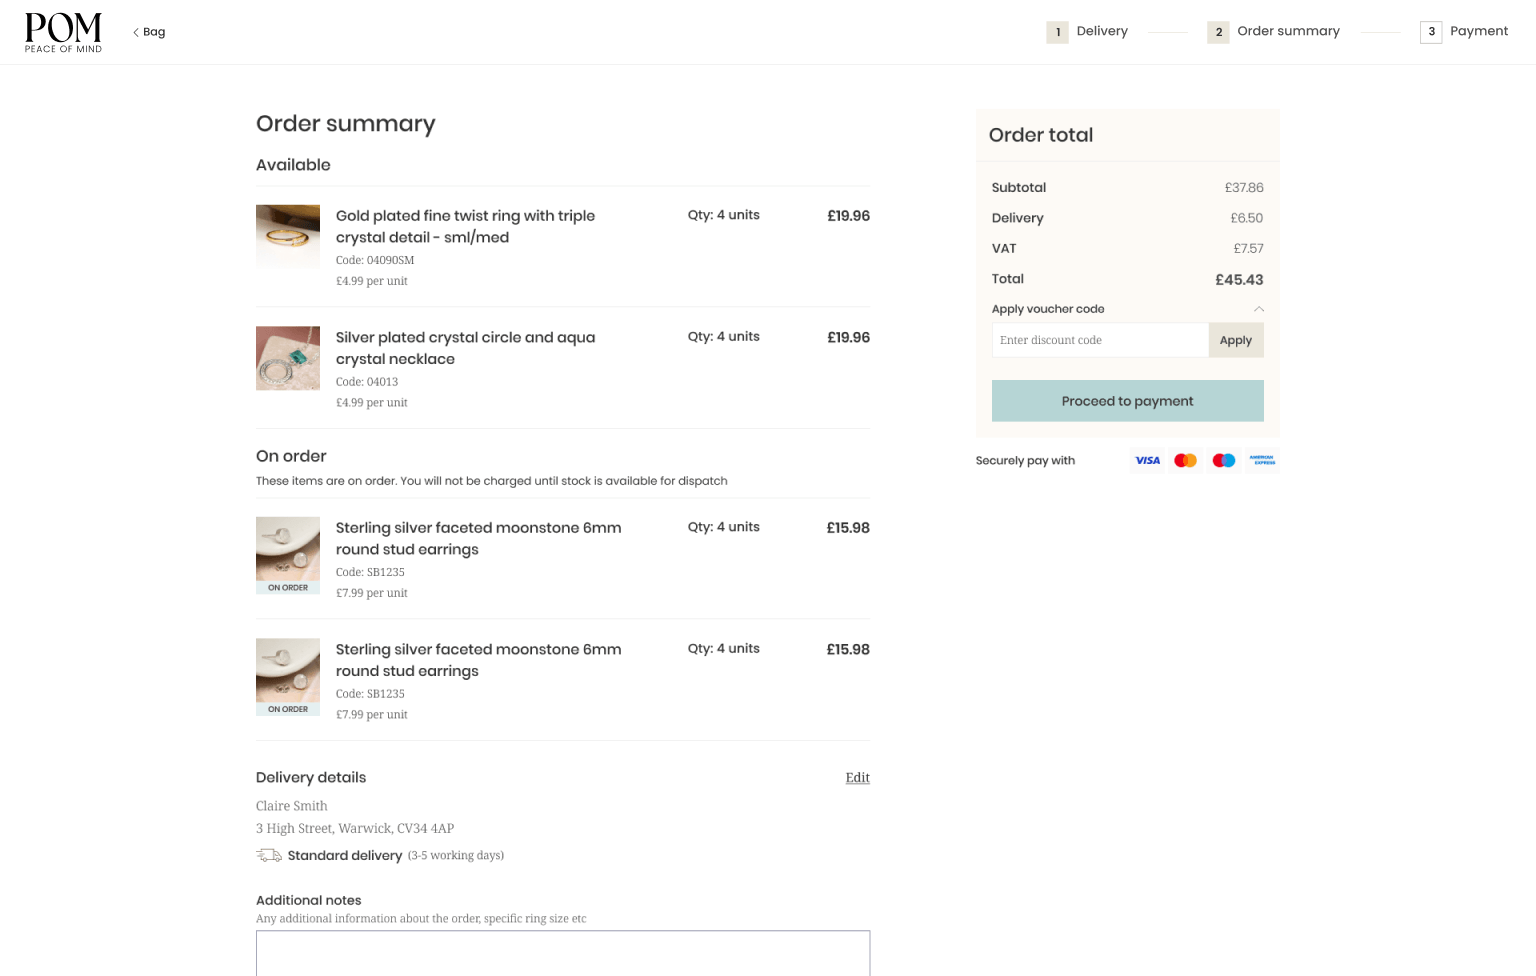Click the back chevron next to Bag
1536x976 pixels.
136,32
